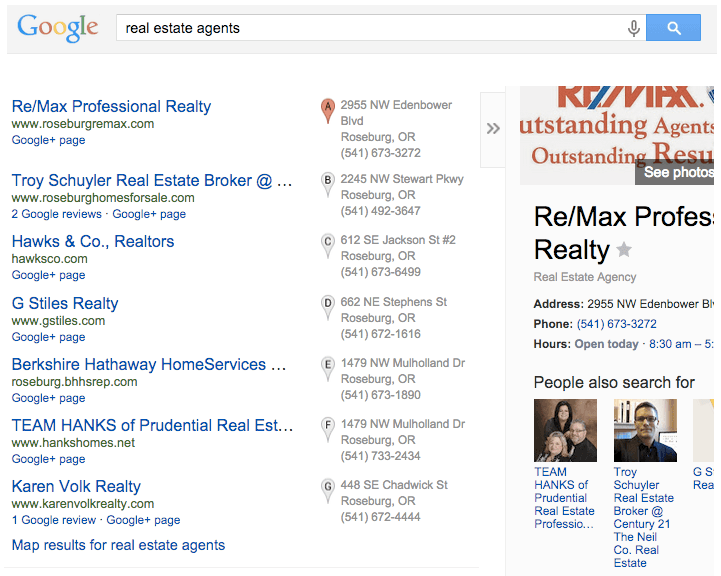Click www.gstiles.com URL
Viewport: 721px width, 576px height.
58,321
